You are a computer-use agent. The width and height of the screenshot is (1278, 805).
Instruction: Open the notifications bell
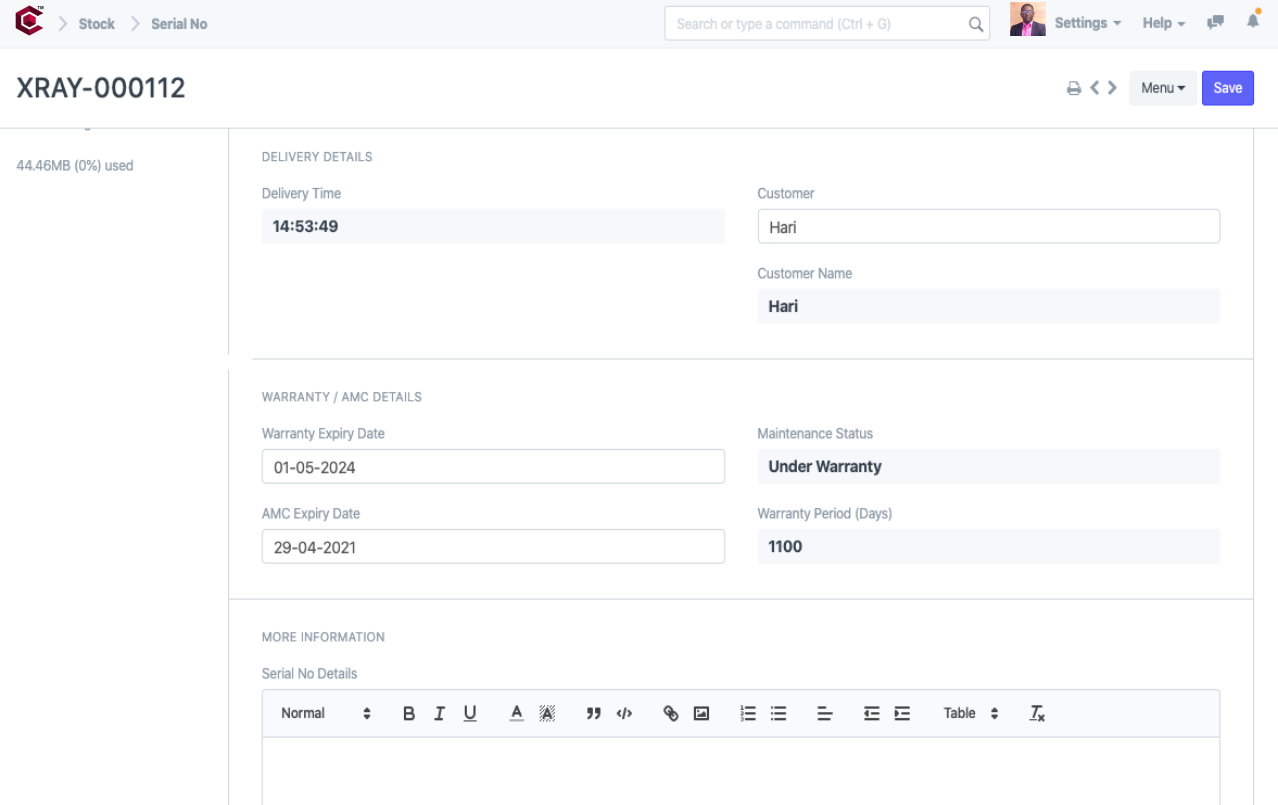[1253, 22]
